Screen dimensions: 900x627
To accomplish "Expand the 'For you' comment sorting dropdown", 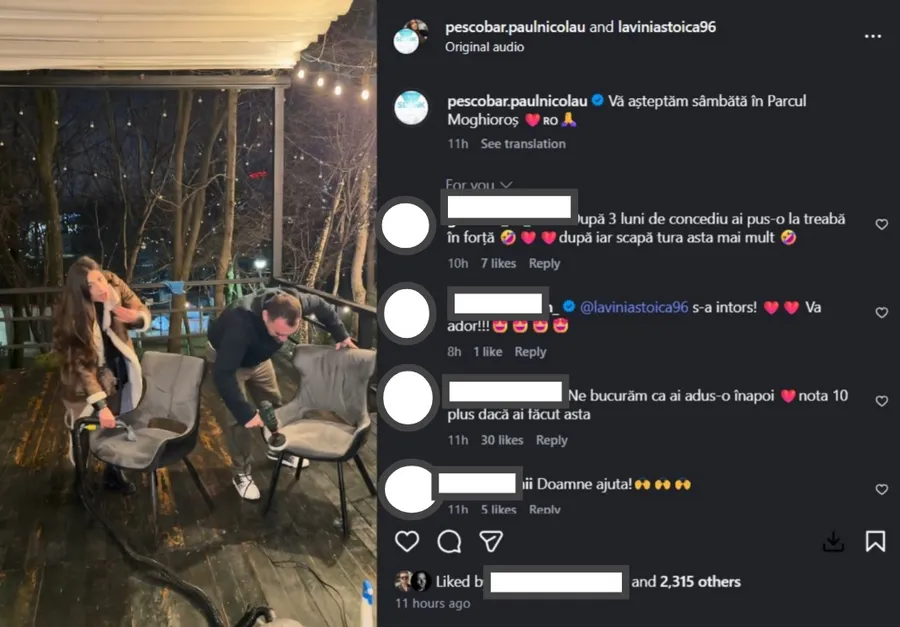I will (478, 185).
